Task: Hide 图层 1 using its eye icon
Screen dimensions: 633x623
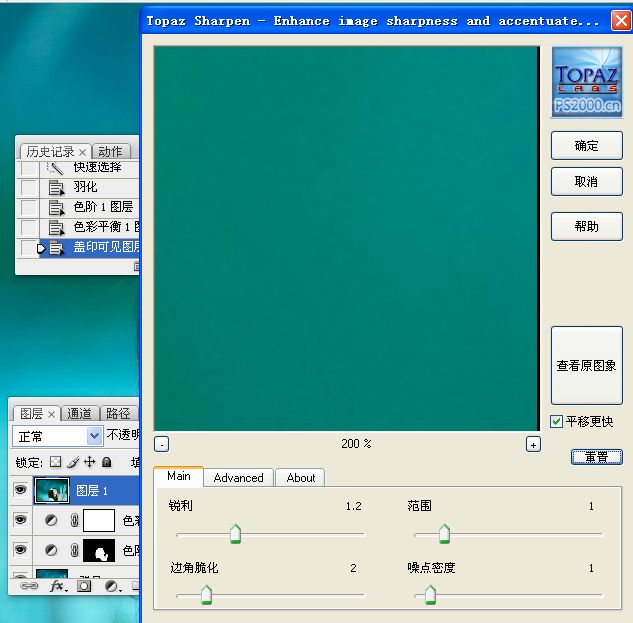Action: tap(20, 490)
